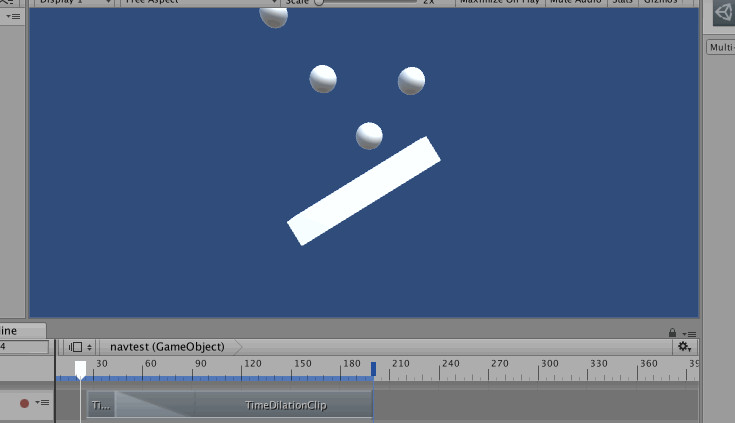Select the blue timeline end marker
The width and height of the screenshot is (735, 423).
374,369
